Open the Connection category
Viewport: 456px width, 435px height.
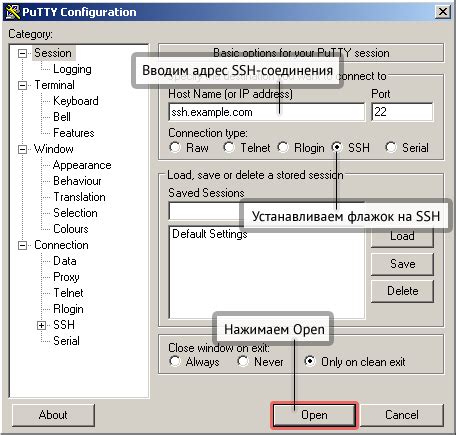coord(61,245)
